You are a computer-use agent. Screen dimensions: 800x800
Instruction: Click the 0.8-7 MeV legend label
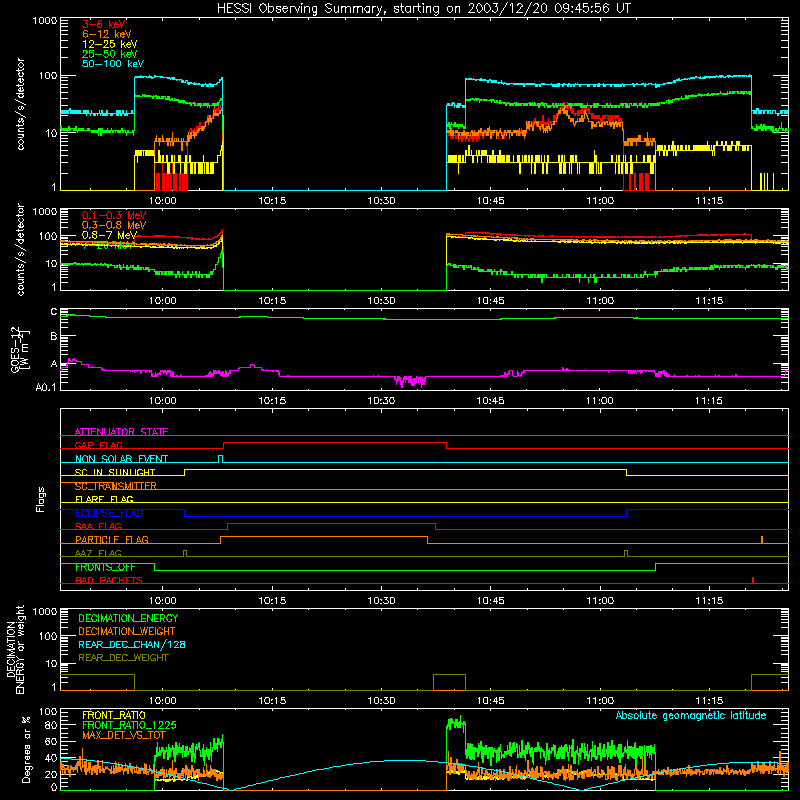point(109,235)
